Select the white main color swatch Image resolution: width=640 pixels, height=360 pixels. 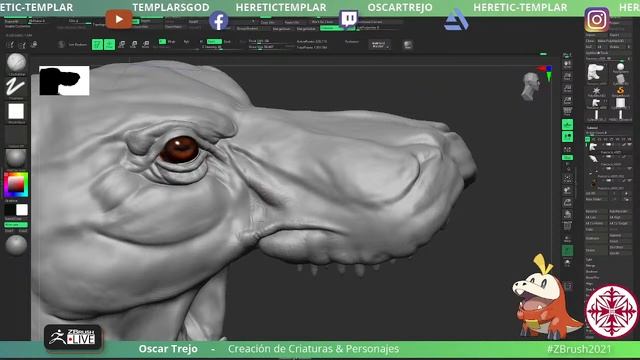pos(22,210)
